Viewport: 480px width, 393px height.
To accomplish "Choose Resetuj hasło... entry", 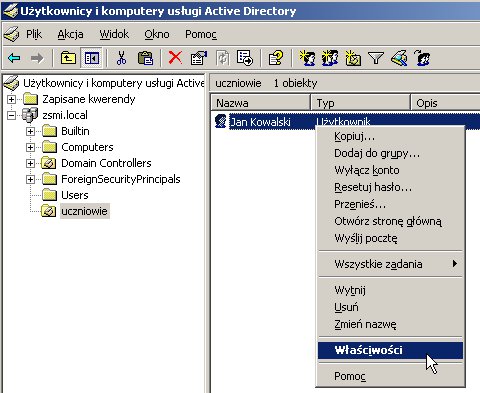I will 390,187.
